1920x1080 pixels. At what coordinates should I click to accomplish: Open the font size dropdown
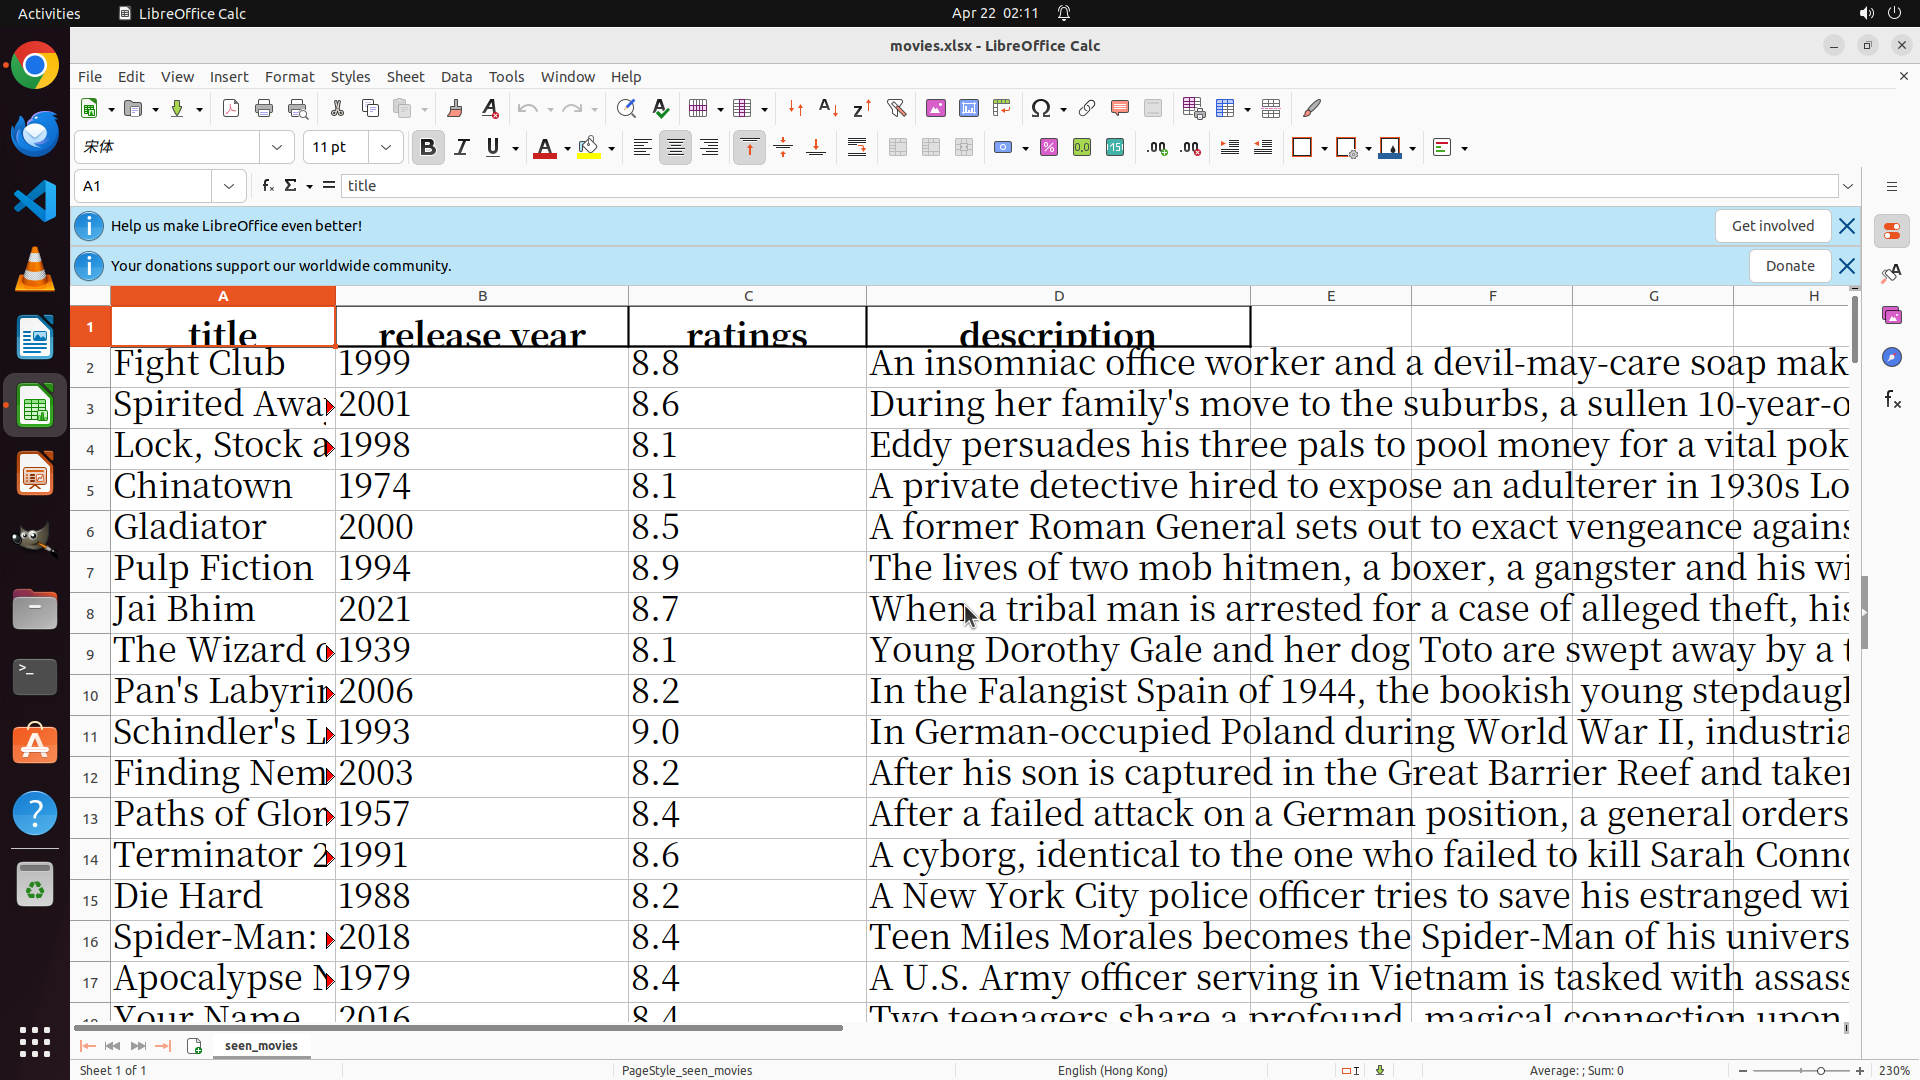click(x=386, y=148)
